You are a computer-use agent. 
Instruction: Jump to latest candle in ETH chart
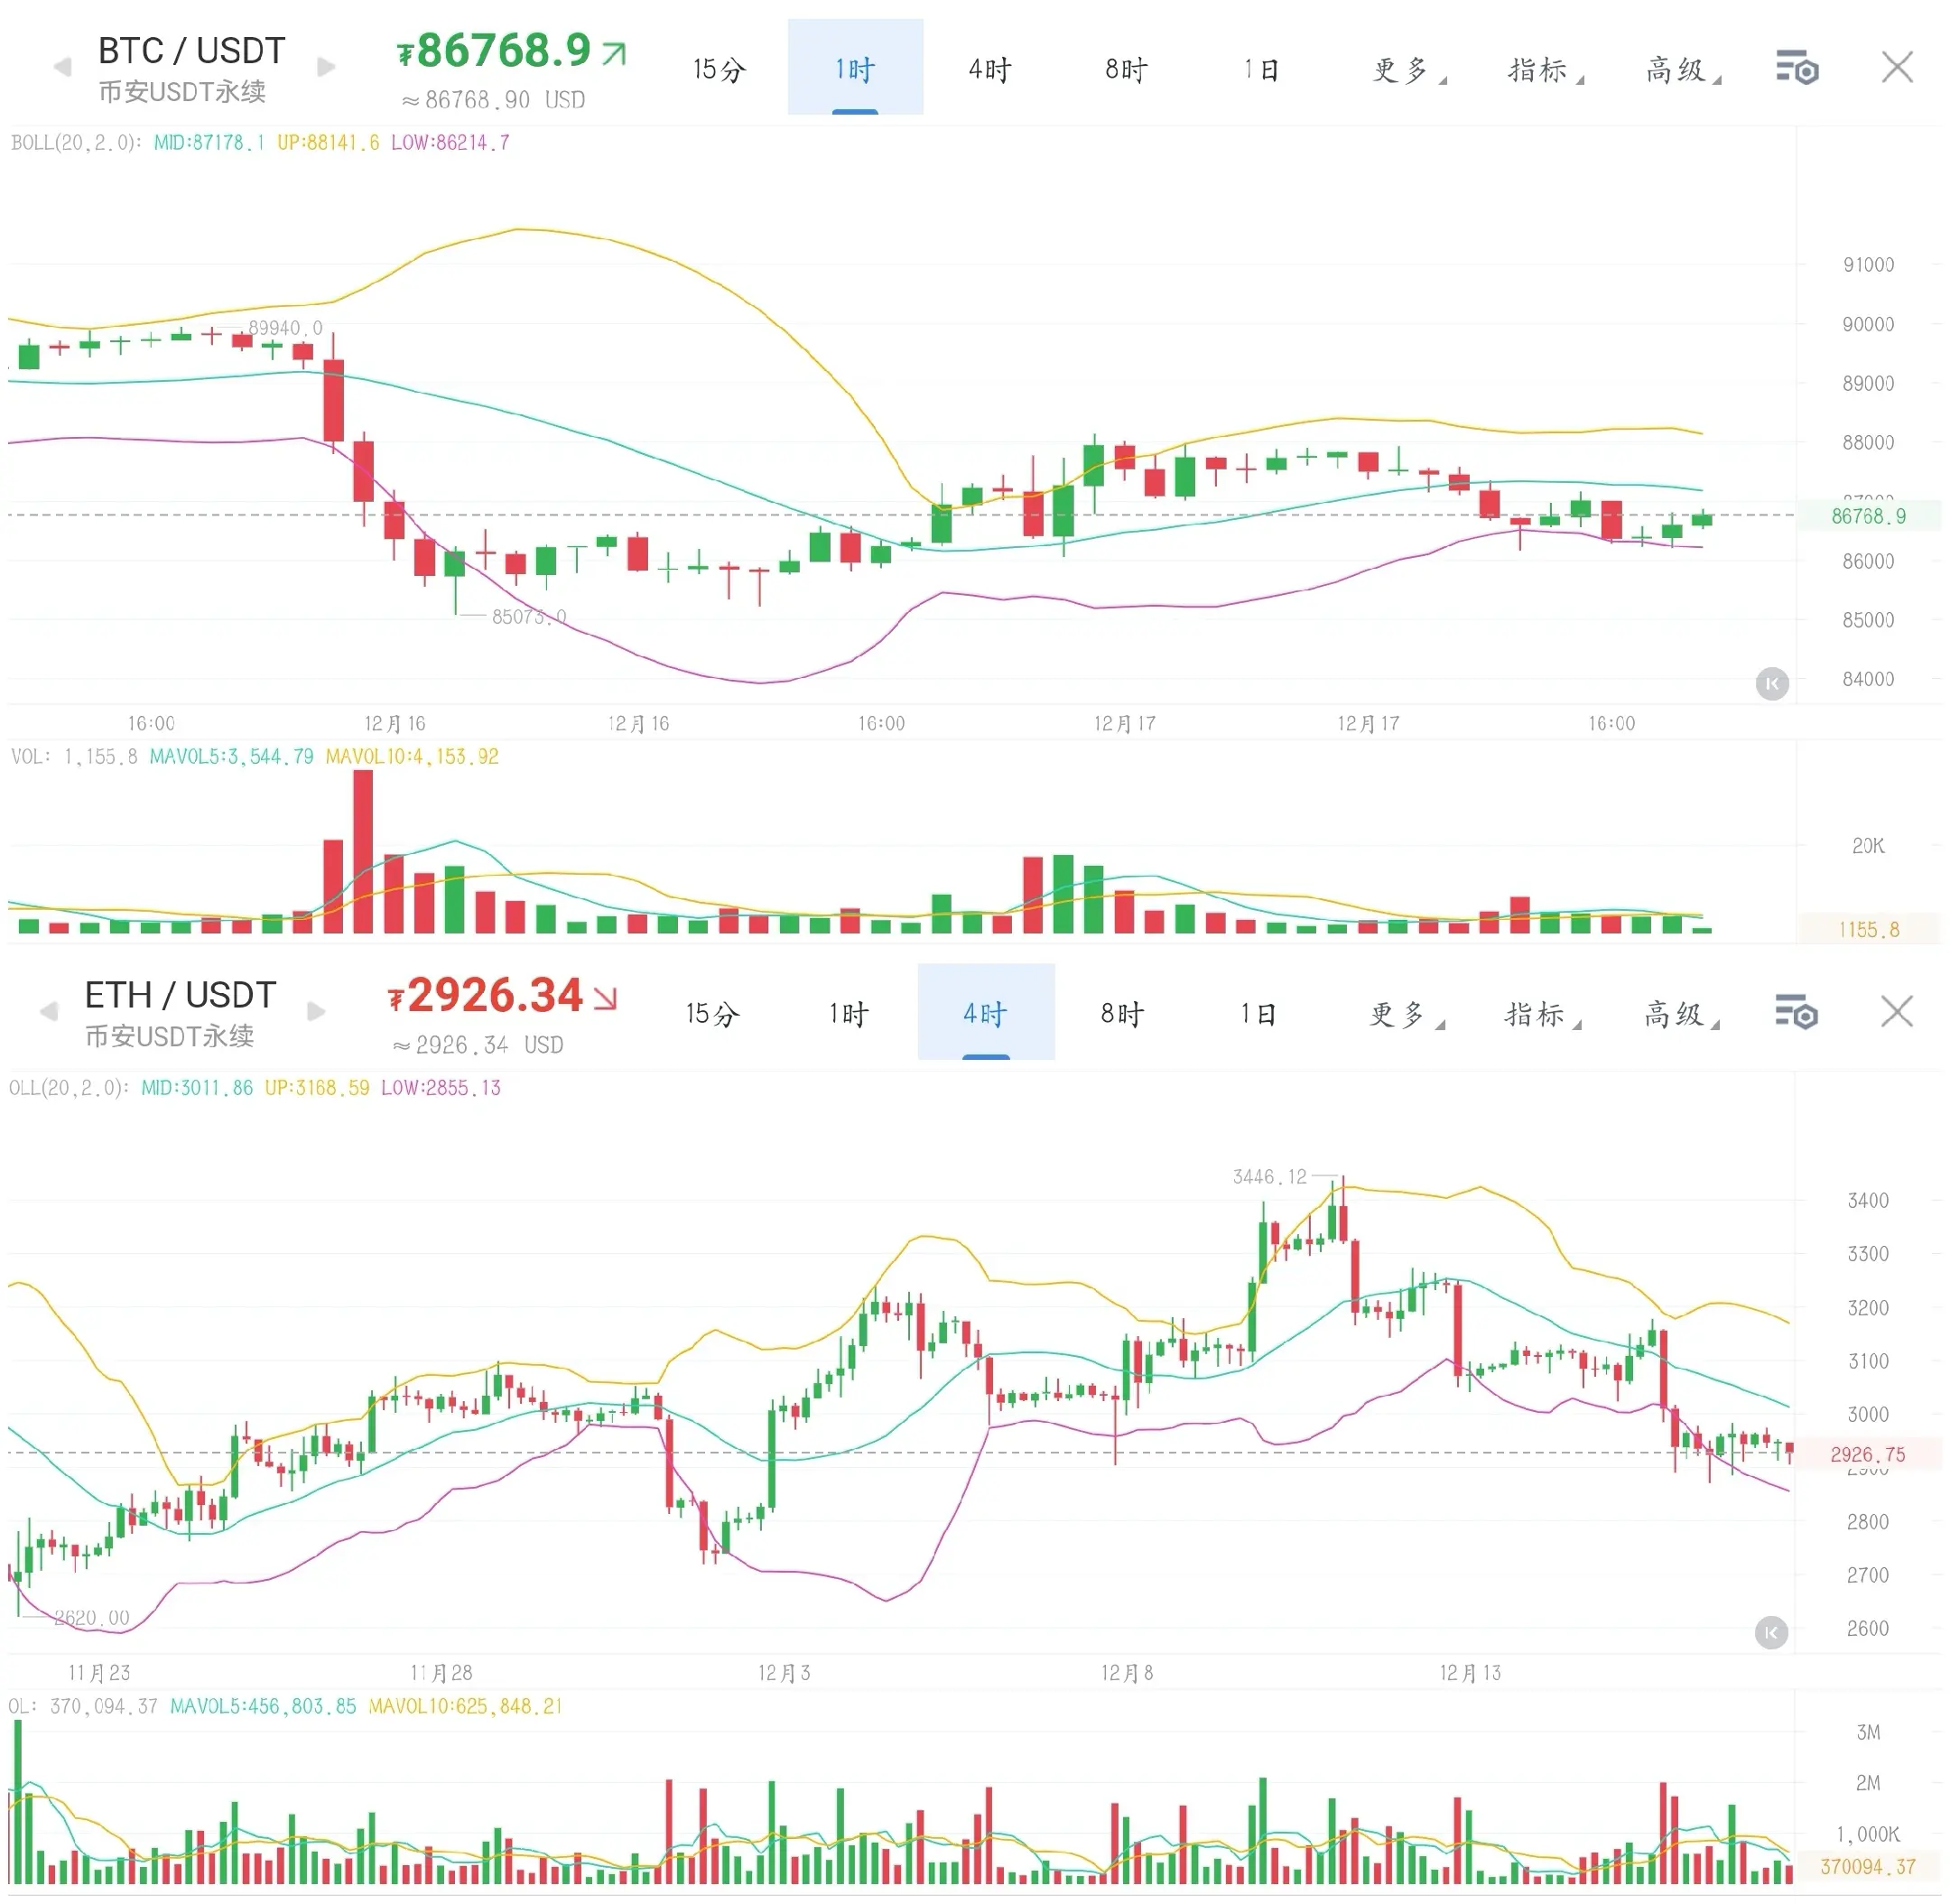1770,1633
